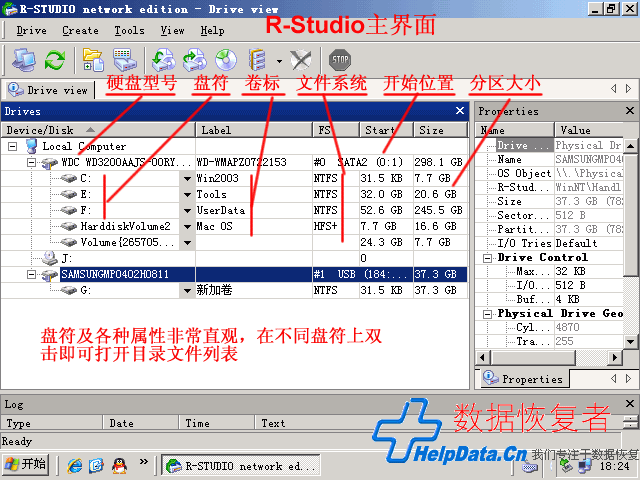The height and width of the screenshot is (480, 640).
Task: Sort by the Start column header
Action: pos(386,130)
